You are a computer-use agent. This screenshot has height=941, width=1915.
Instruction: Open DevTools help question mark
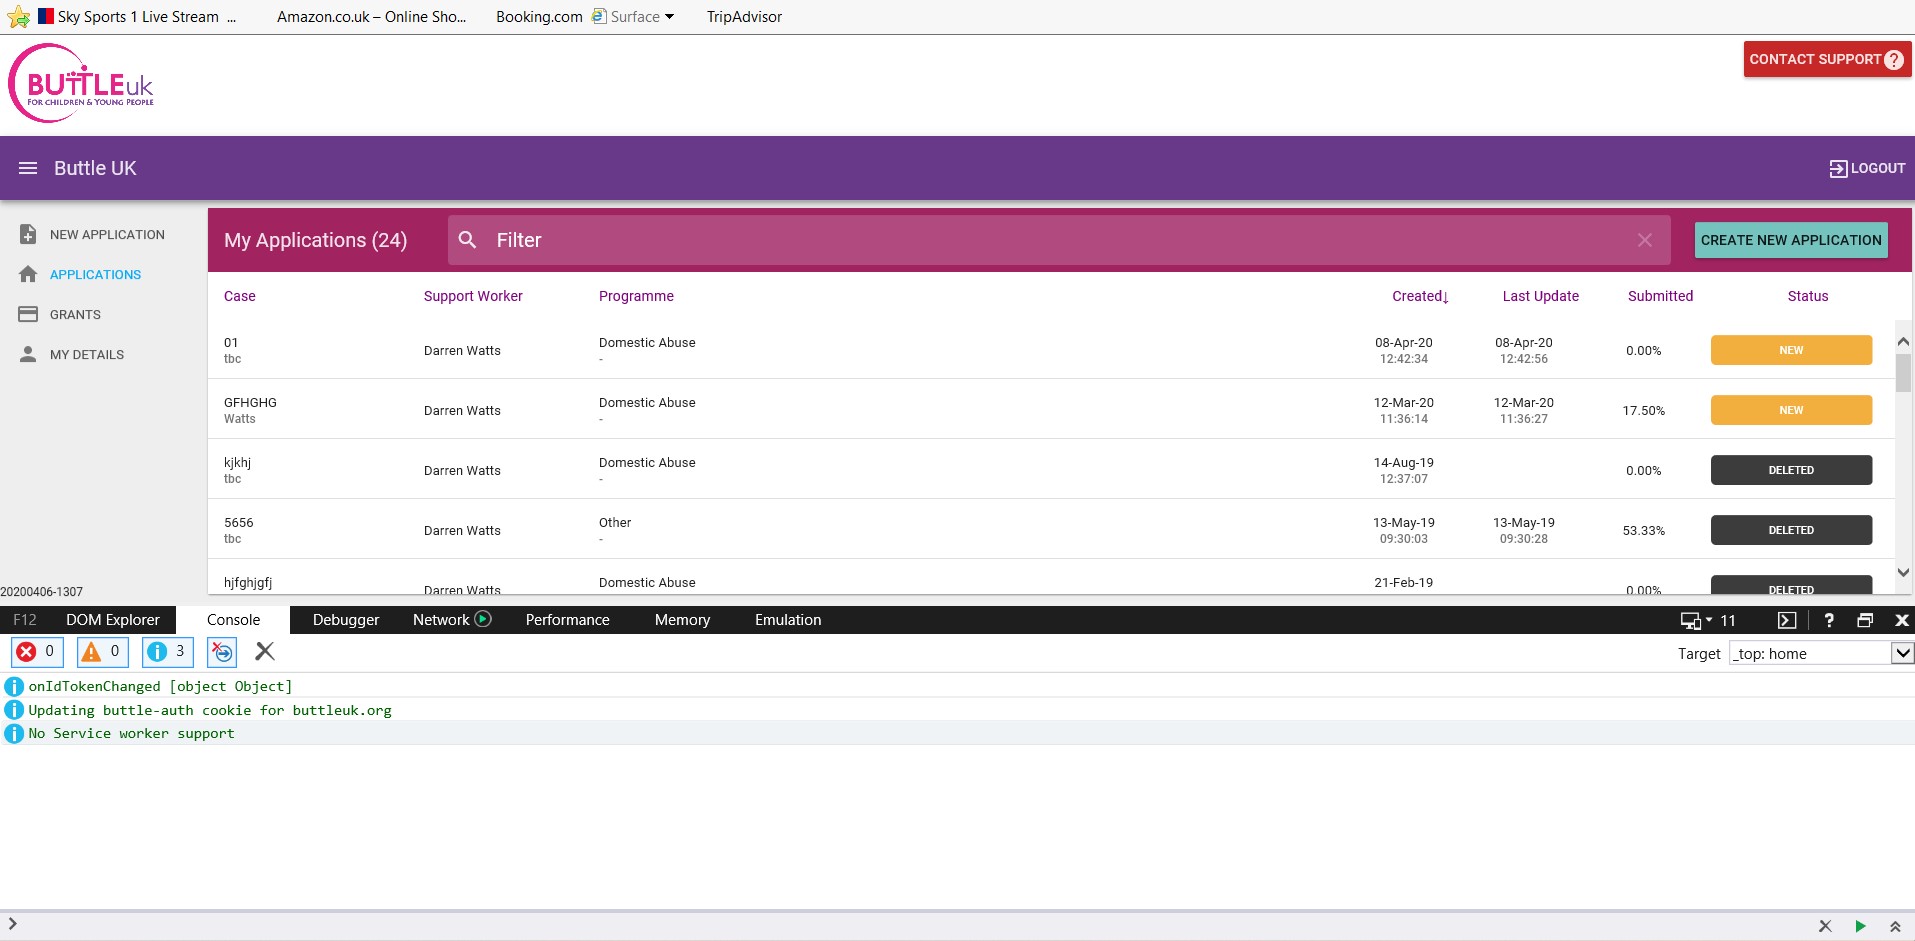click(x=1829, y=620)
